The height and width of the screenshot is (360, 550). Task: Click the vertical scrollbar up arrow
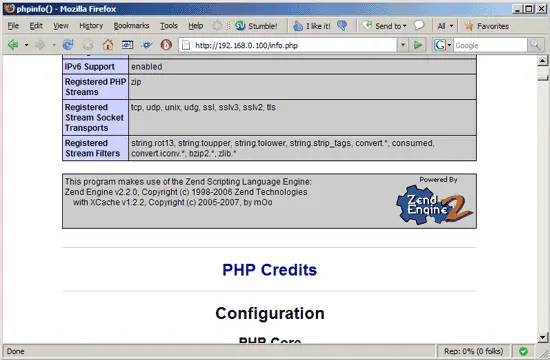[543, 61]
